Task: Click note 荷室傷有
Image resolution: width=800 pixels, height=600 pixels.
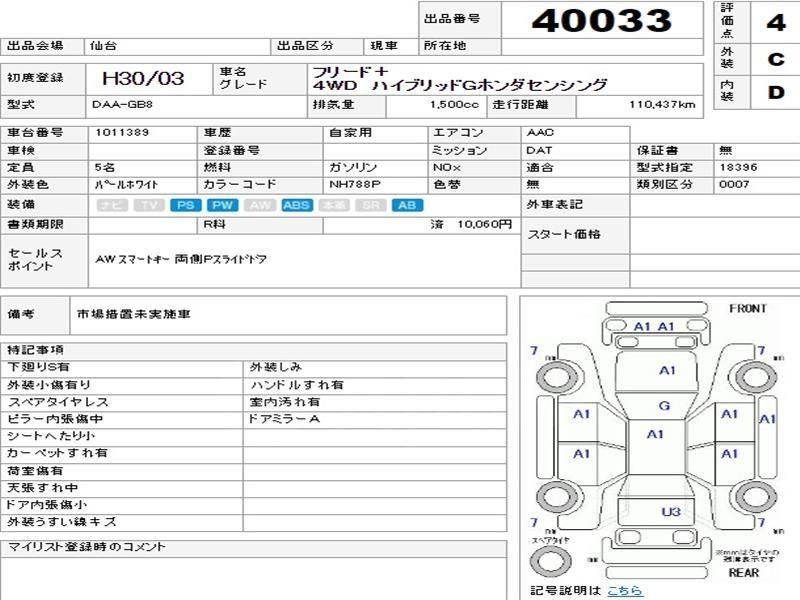Action: [x=35, y=470]
